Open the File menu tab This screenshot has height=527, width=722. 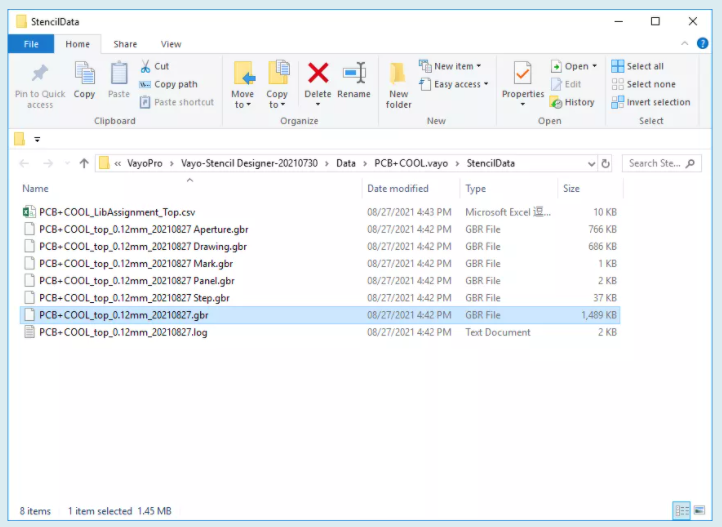point(31,44)
